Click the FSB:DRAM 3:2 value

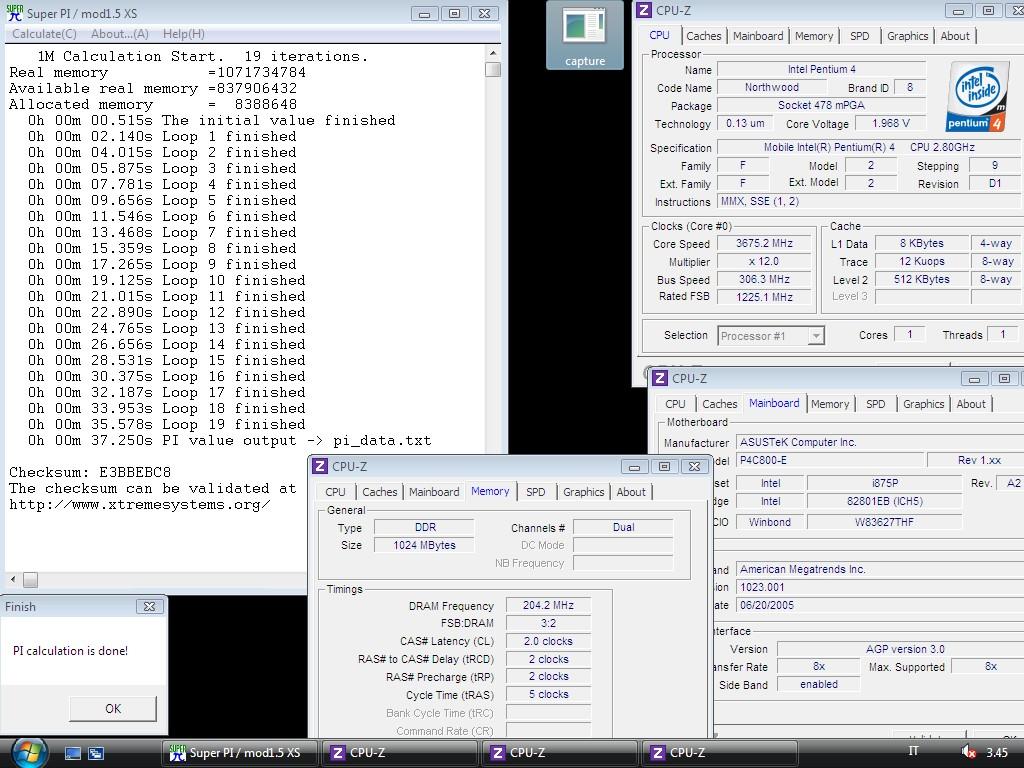tap(548, 623)
